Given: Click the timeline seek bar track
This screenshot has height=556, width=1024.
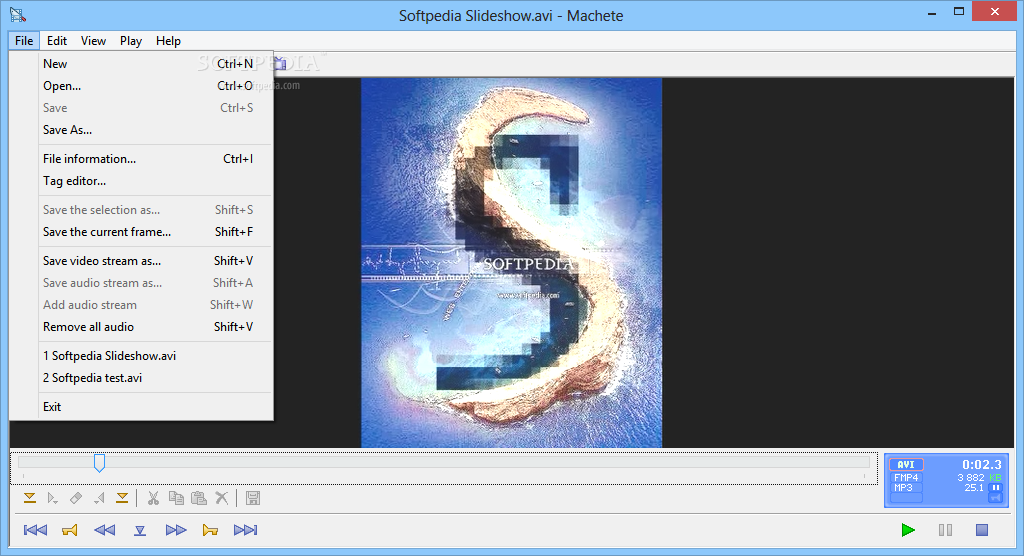Looking at the screenshot, I should coord(444,463).
